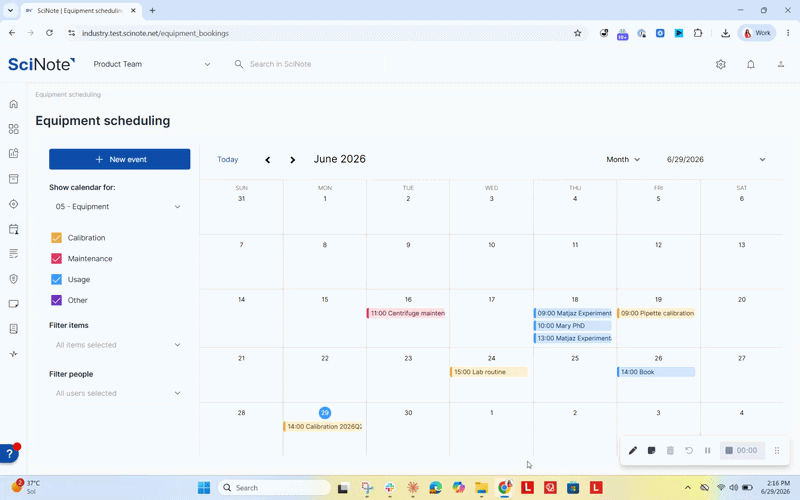Open File Explorer from taskbar
The height and width of the screenshot is (500, 800).
pos(481,488)
